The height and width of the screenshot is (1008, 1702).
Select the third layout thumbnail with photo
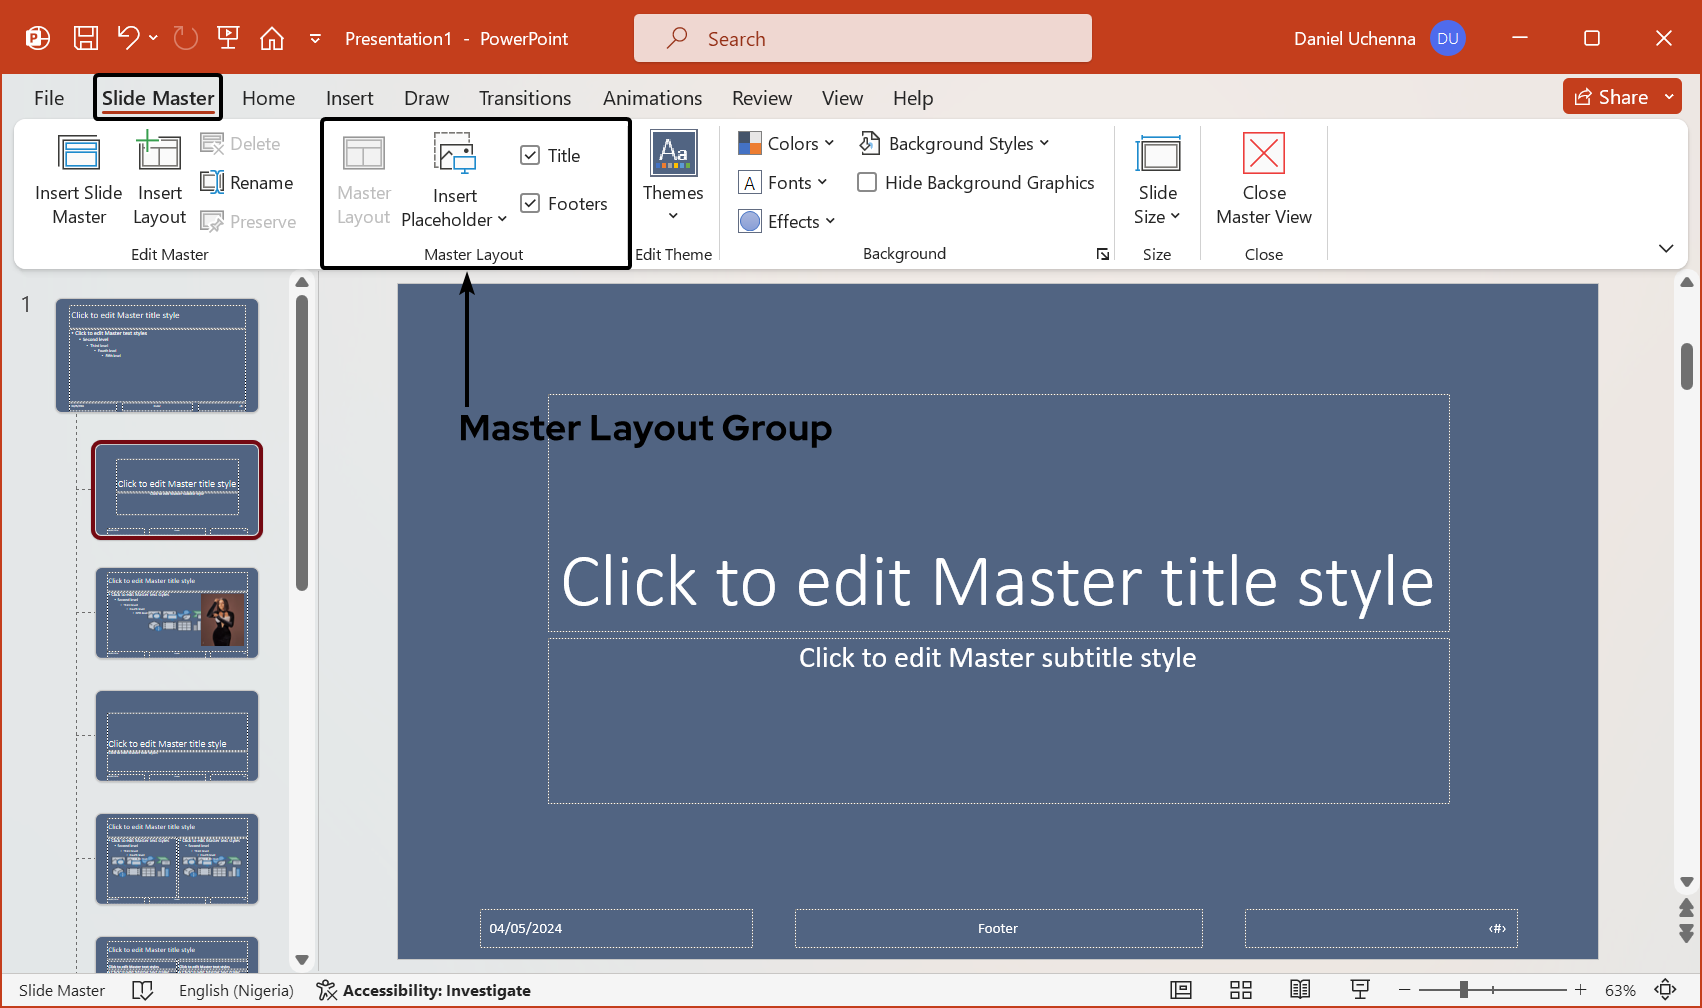tap(177, 613)
